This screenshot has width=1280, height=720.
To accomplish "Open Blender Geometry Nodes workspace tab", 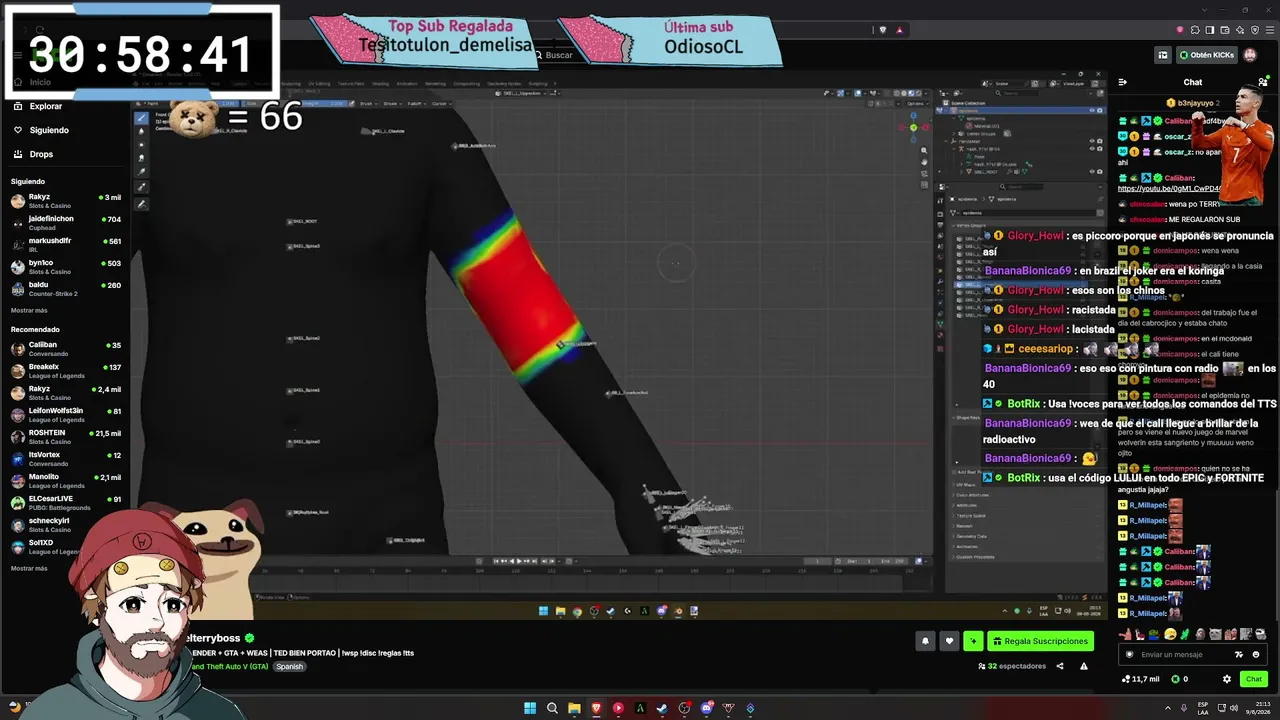I will [504, 84].
